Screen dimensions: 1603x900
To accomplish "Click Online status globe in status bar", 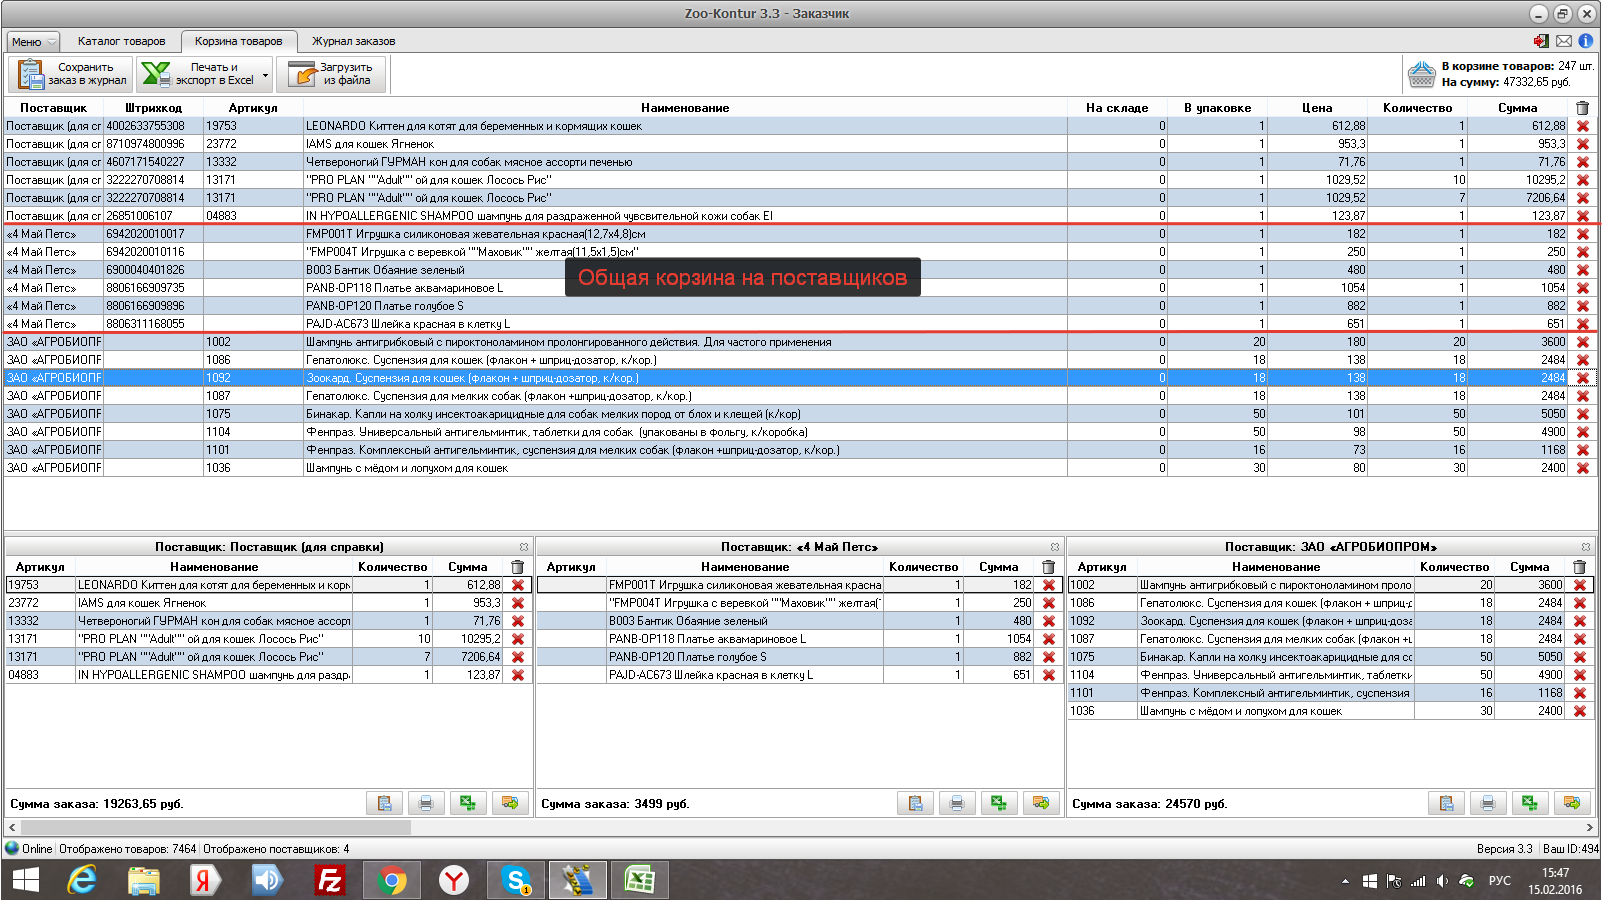I will click(x=12, y=848).
